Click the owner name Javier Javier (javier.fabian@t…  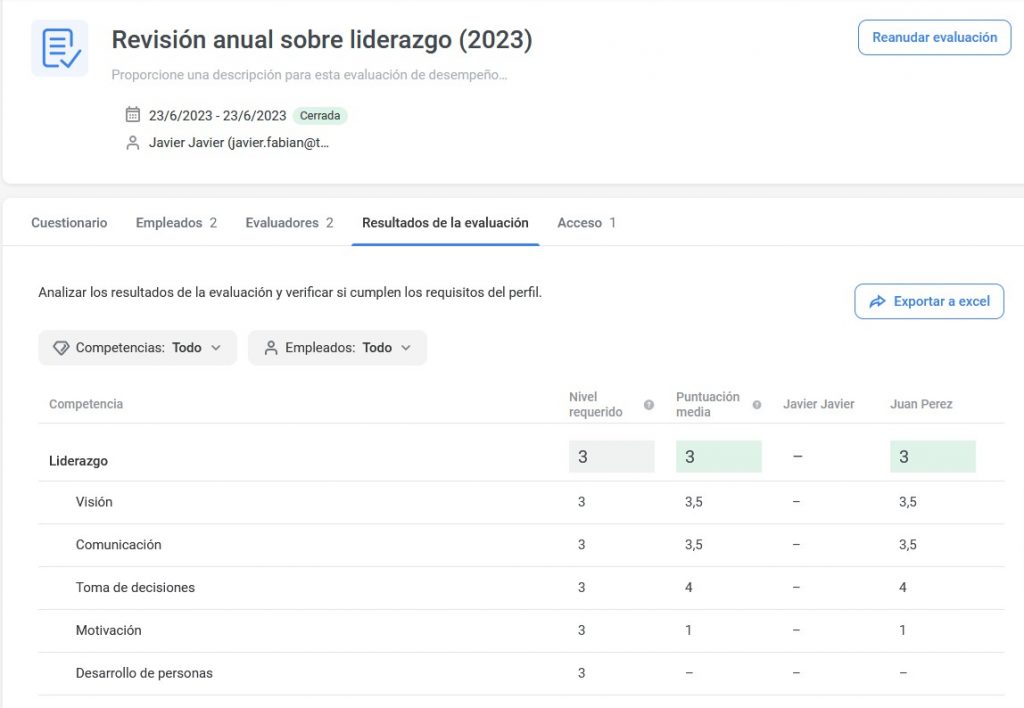(238, 142)
